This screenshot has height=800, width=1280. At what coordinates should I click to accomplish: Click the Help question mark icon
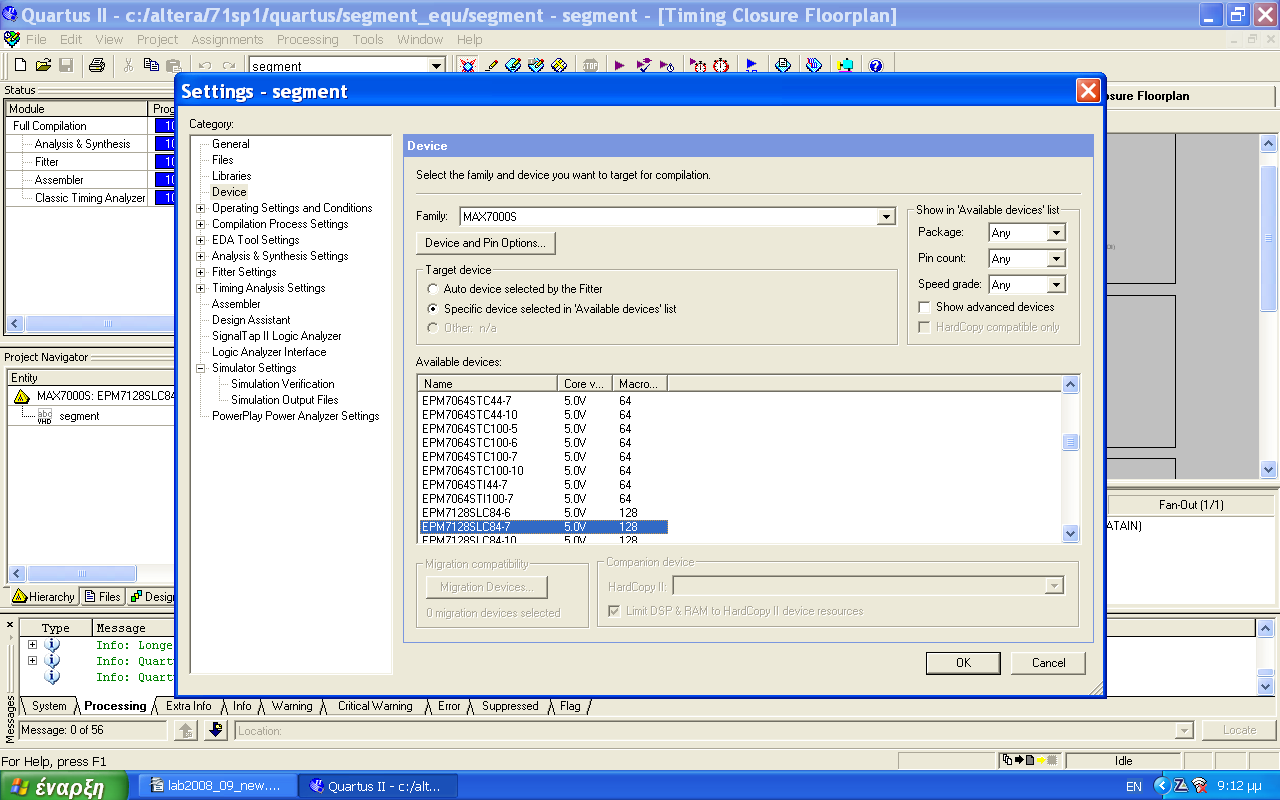click(x=876, y=65)
